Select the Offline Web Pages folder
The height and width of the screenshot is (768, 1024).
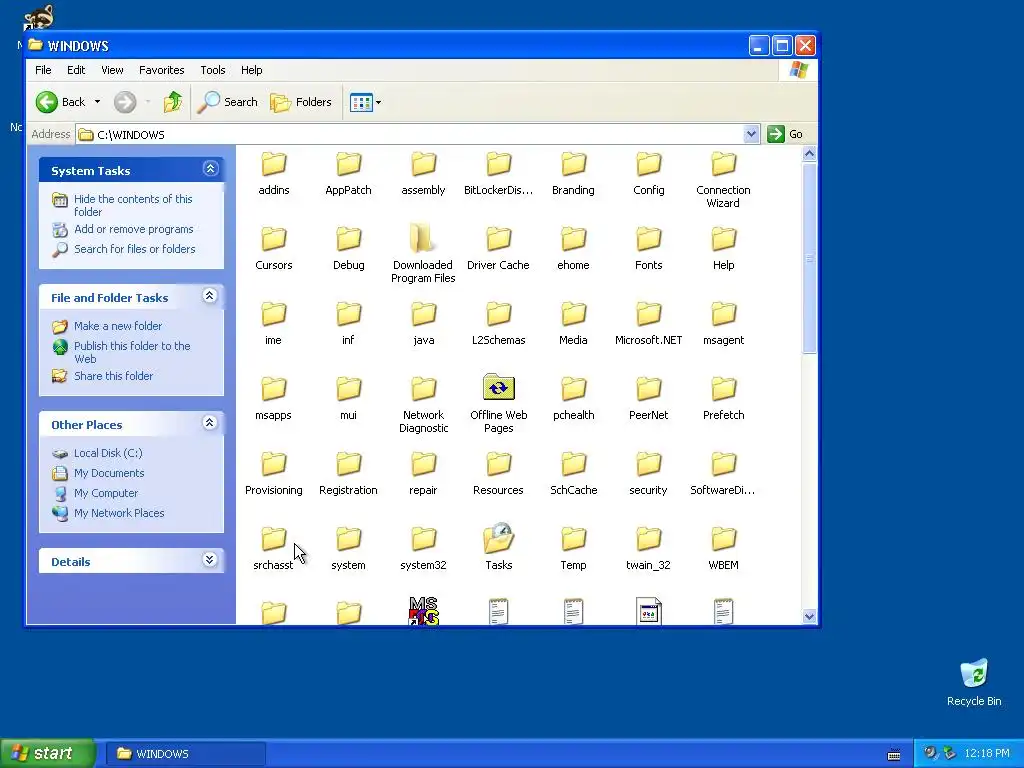[498, 403]
